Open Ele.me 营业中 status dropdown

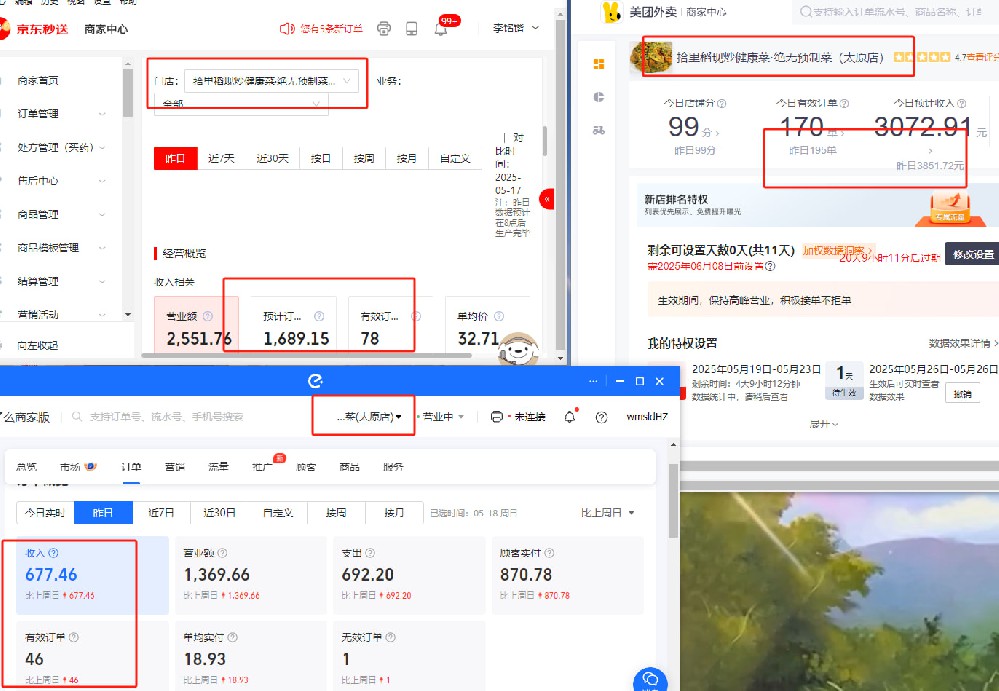pyautogui.click(x=443, y=417)
